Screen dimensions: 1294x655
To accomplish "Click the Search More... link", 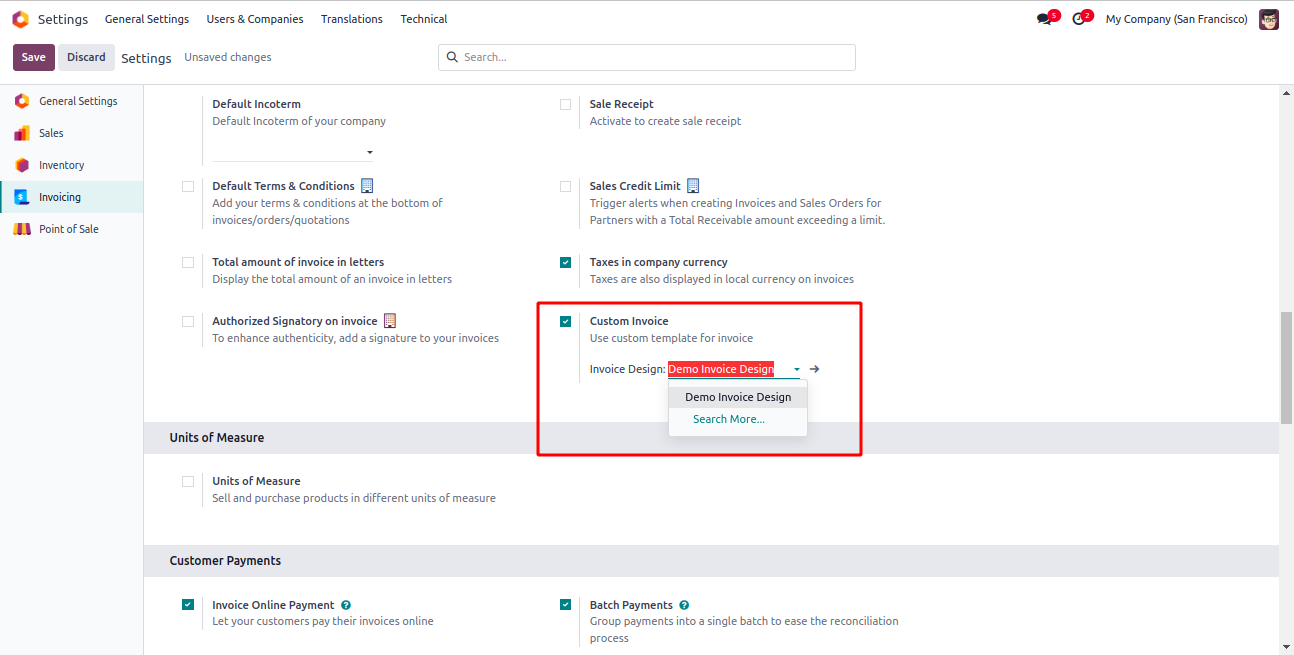I will (x=729, y=419).
